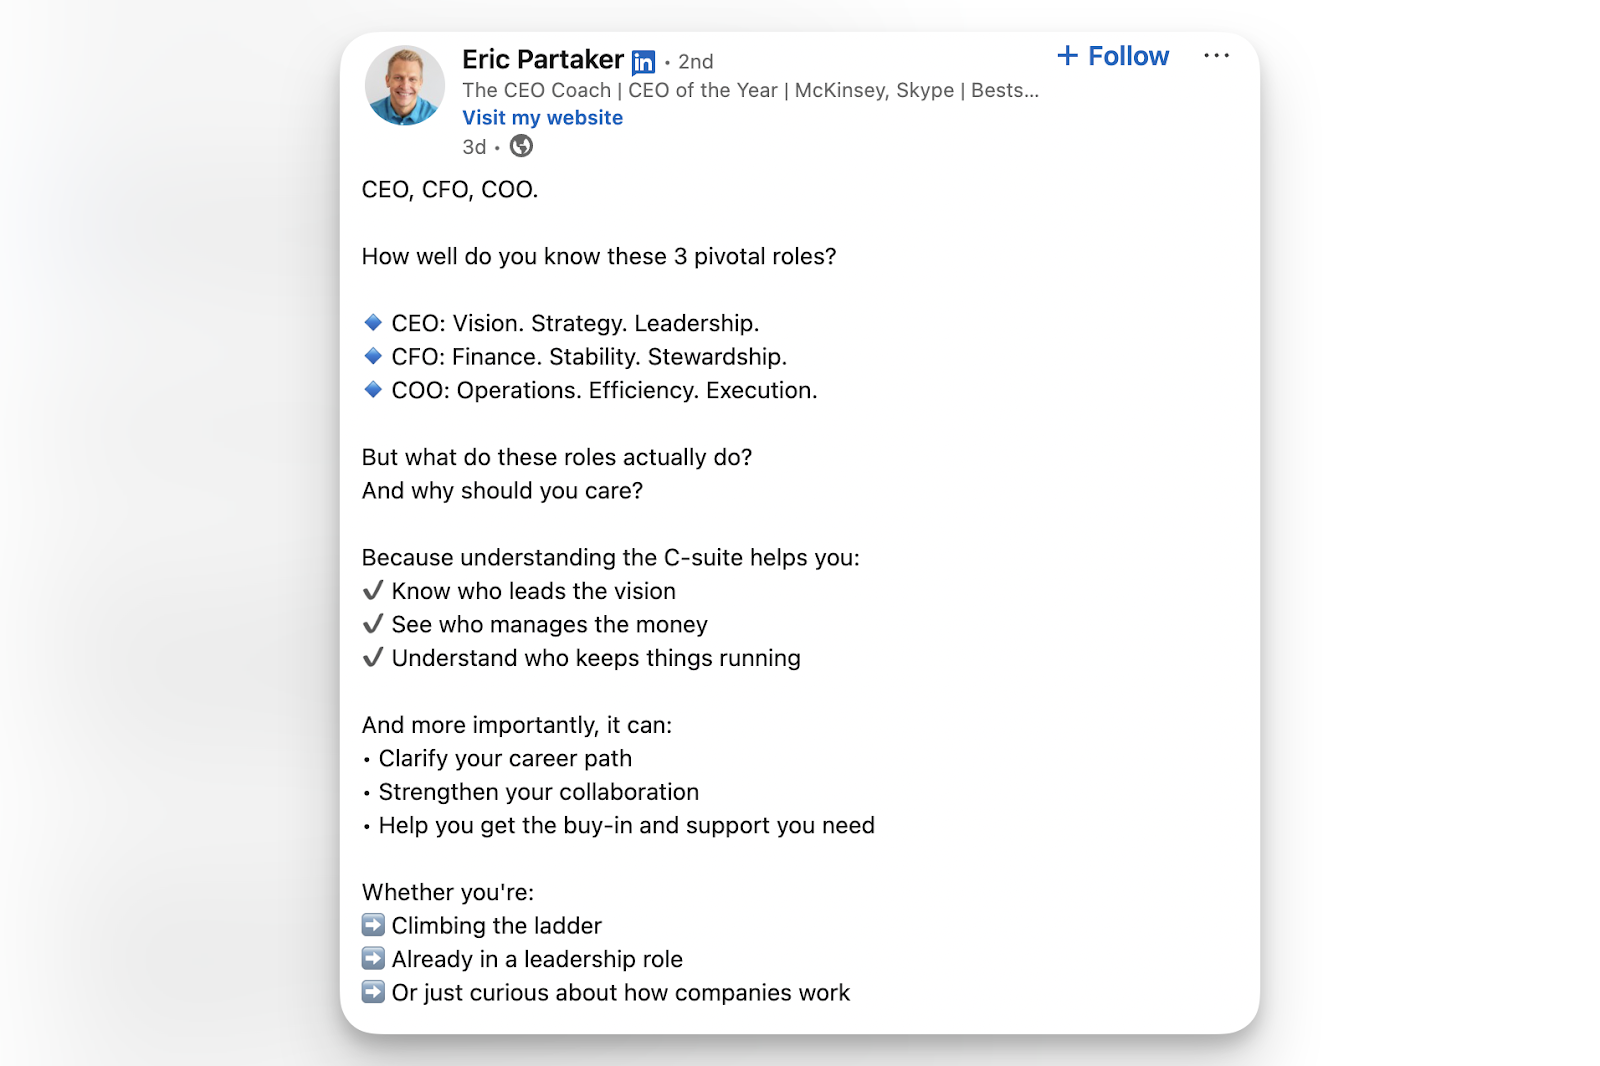Click the arrow icon beside 'Or just curious about how companies work'

(x=372, y=992)
